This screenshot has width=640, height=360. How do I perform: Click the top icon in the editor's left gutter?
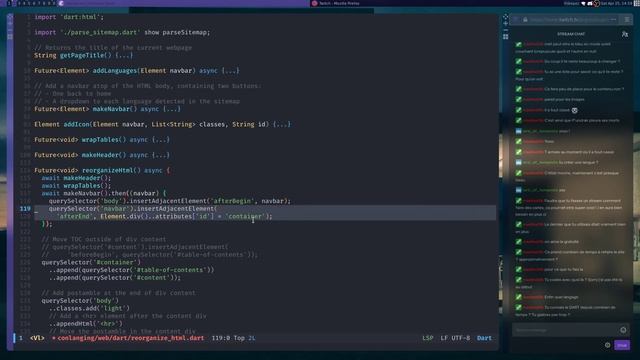click(10, 17)
